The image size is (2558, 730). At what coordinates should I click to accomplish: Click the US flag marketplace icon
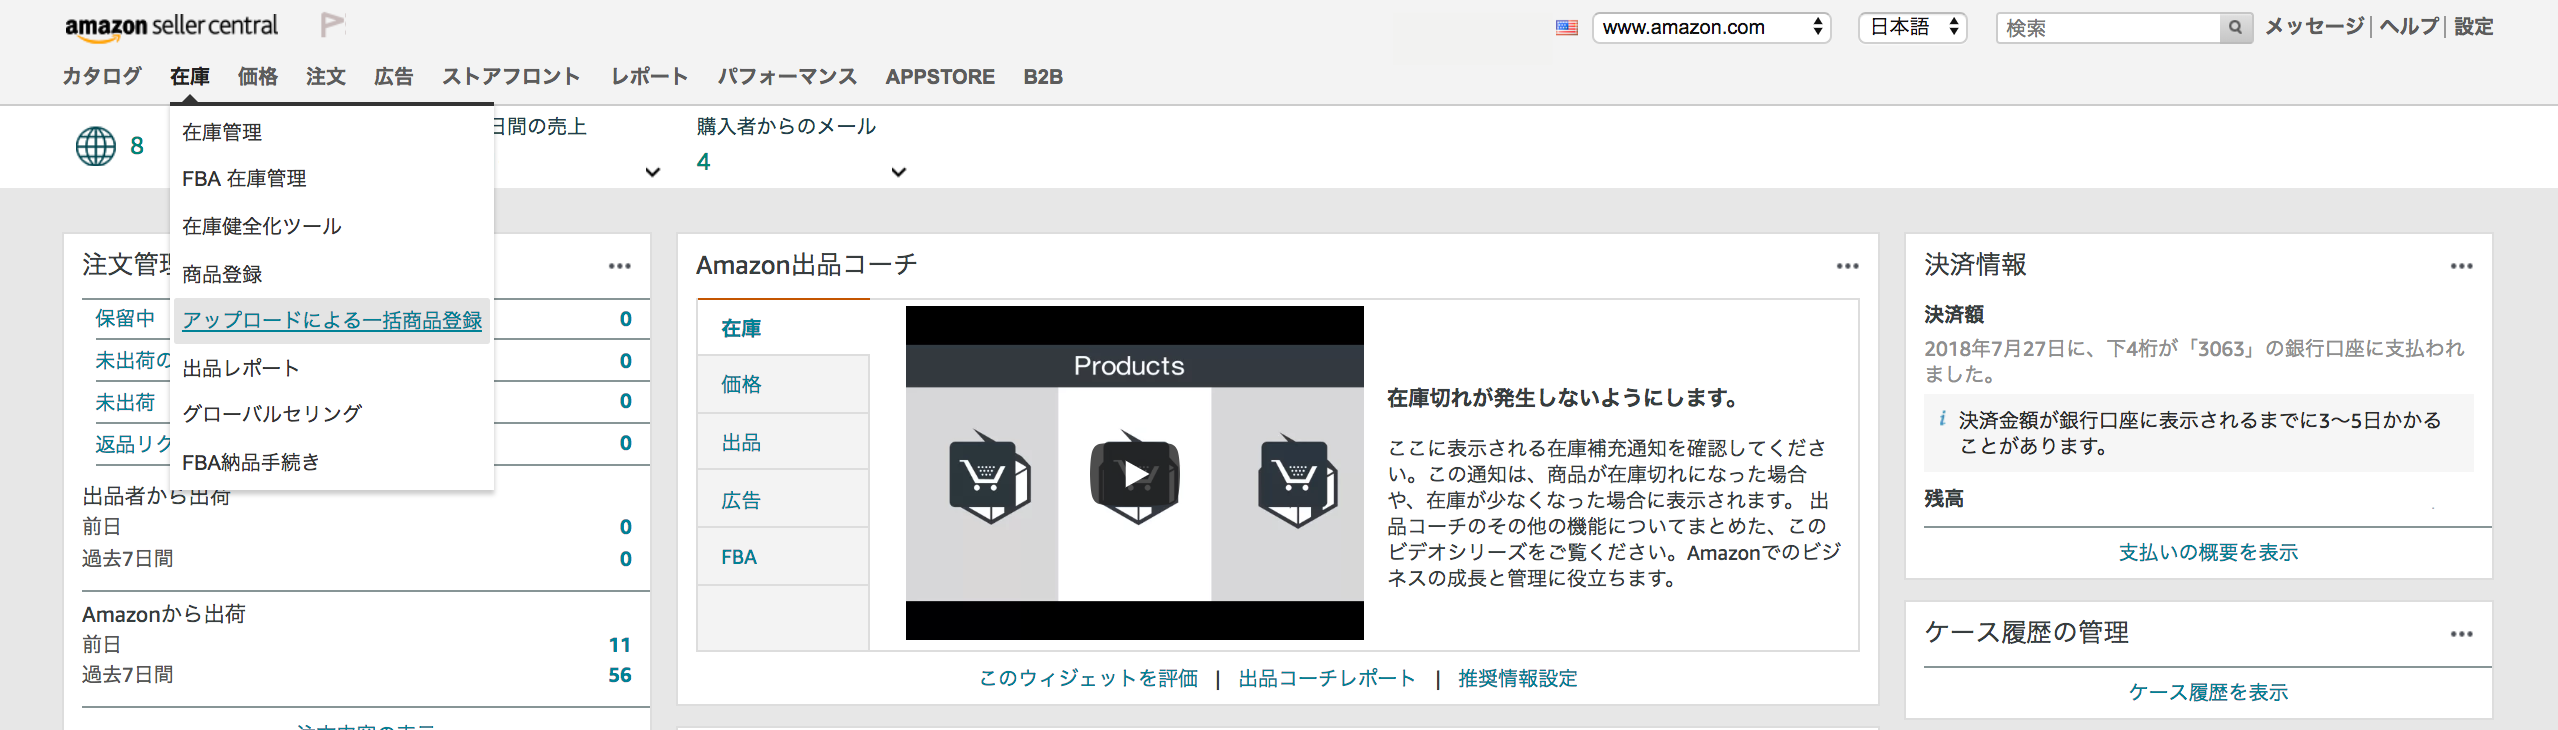click(1567, 28)
